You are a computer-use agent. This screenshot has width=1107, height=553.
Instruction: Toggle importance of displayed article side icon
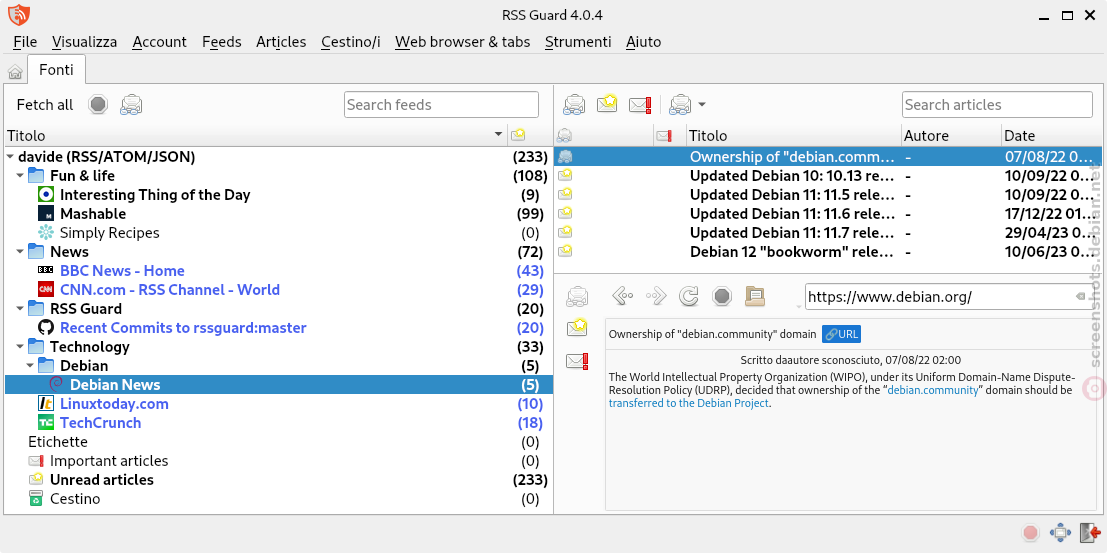coord(578,361)
